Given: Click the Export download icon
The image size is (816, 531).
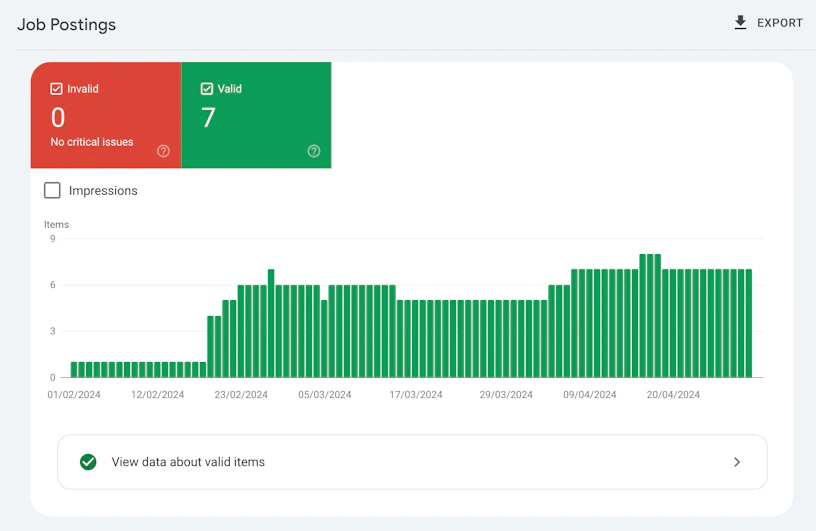Looking at the screenshot, I should [x=740, y=22].
